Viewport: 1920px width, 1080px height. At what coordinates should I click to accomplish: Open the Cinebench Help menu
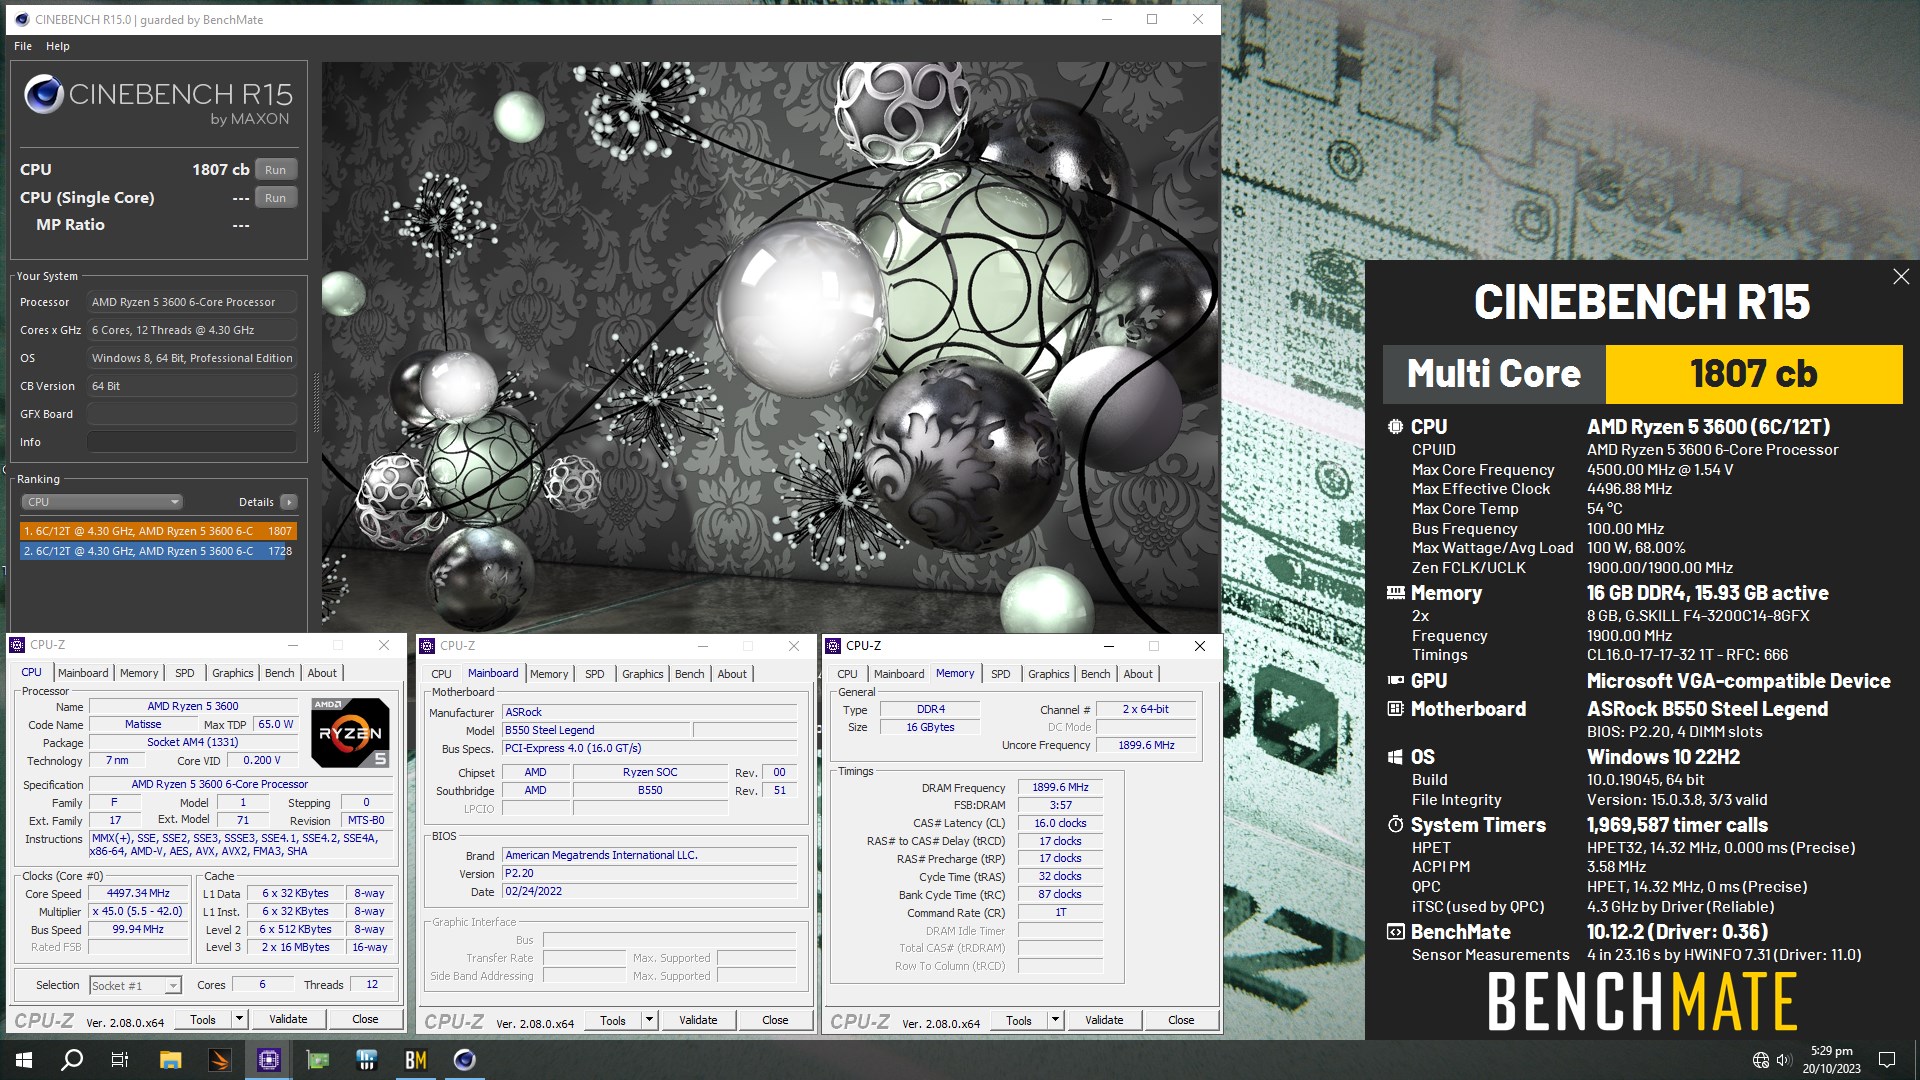pyautogui.click(x=58, y=46)
